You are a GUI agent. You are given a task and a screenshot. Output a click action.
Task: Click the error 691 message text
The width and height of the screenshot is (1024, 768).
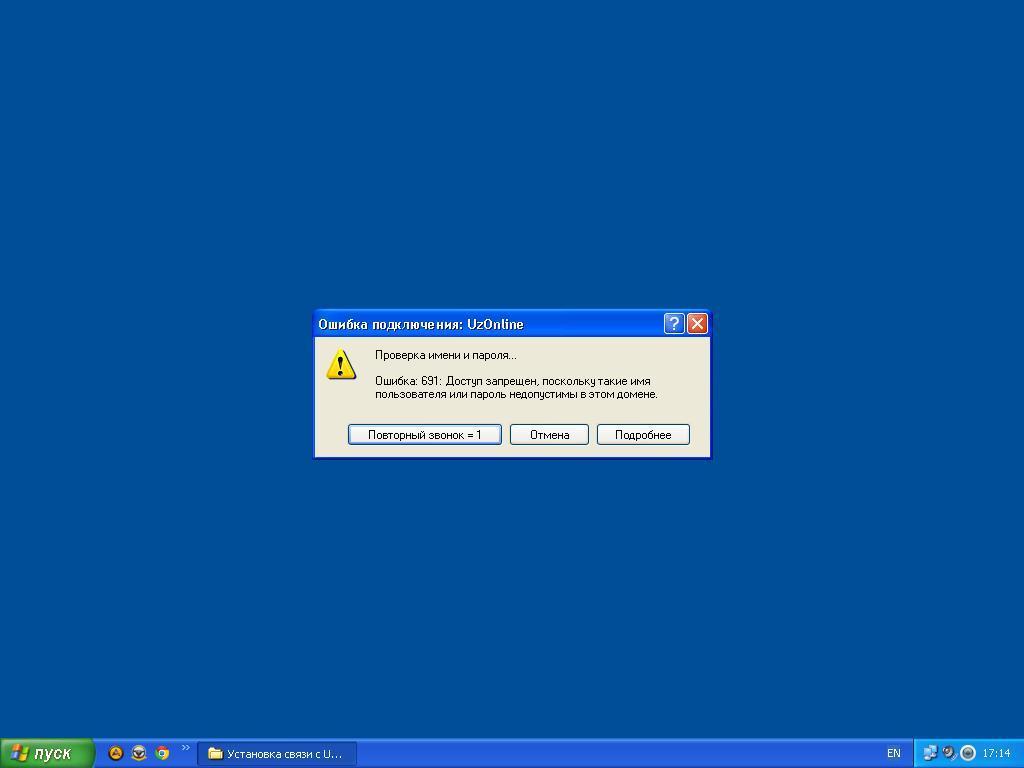click(515, 387)
